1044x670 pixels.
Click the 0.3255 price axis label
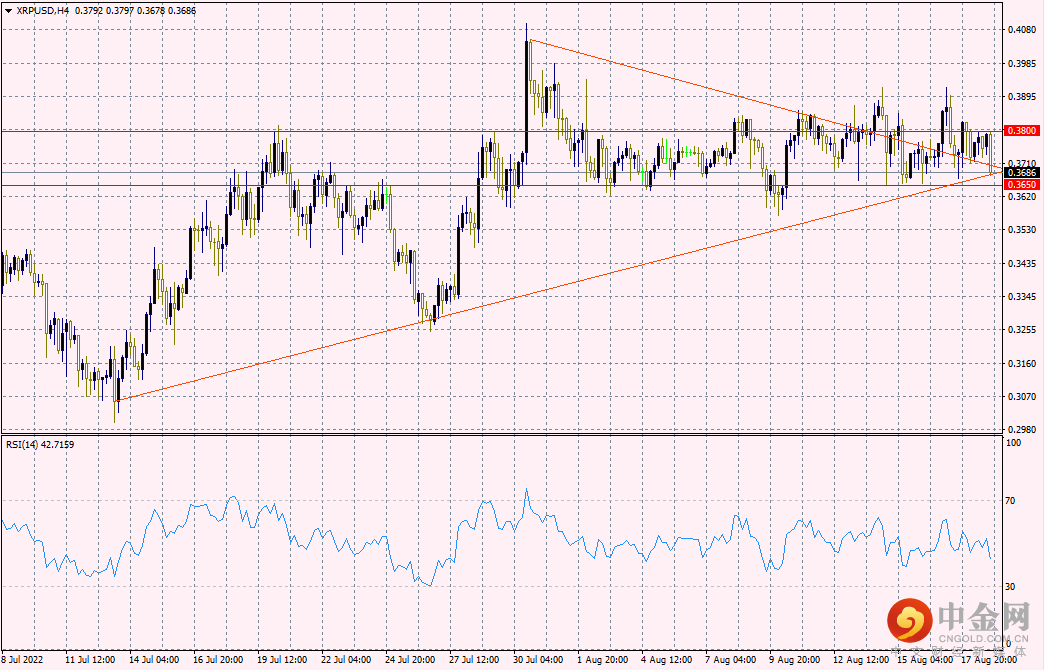pos(1022,330)
